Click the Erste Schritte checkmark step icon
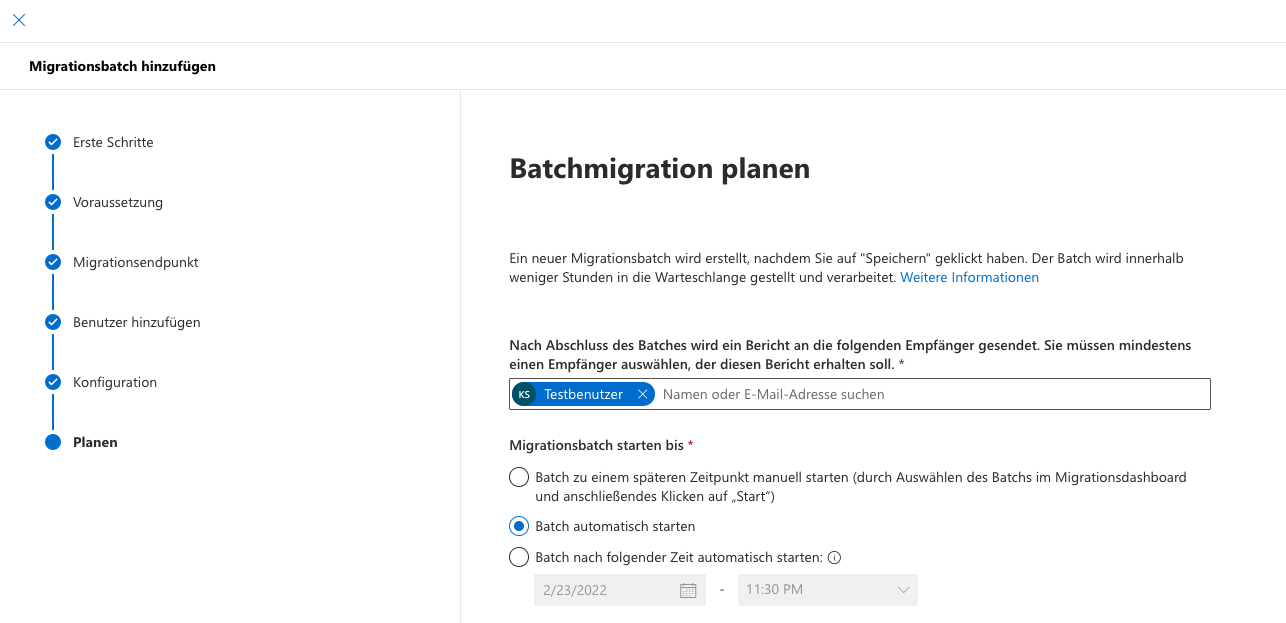This screenshot has height=623, width=1286. click(x=53, y=142)
